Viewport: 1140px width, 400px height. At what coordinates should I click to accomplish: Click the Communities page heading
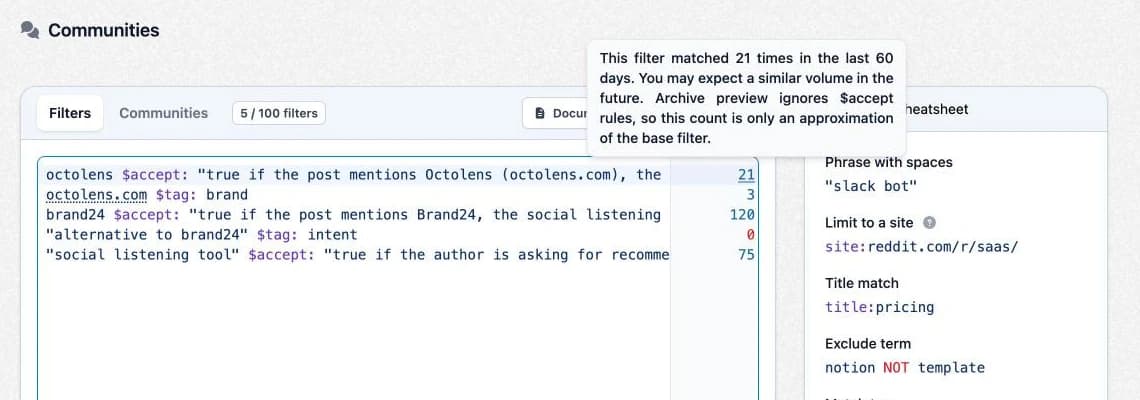[x=103, y=30]
